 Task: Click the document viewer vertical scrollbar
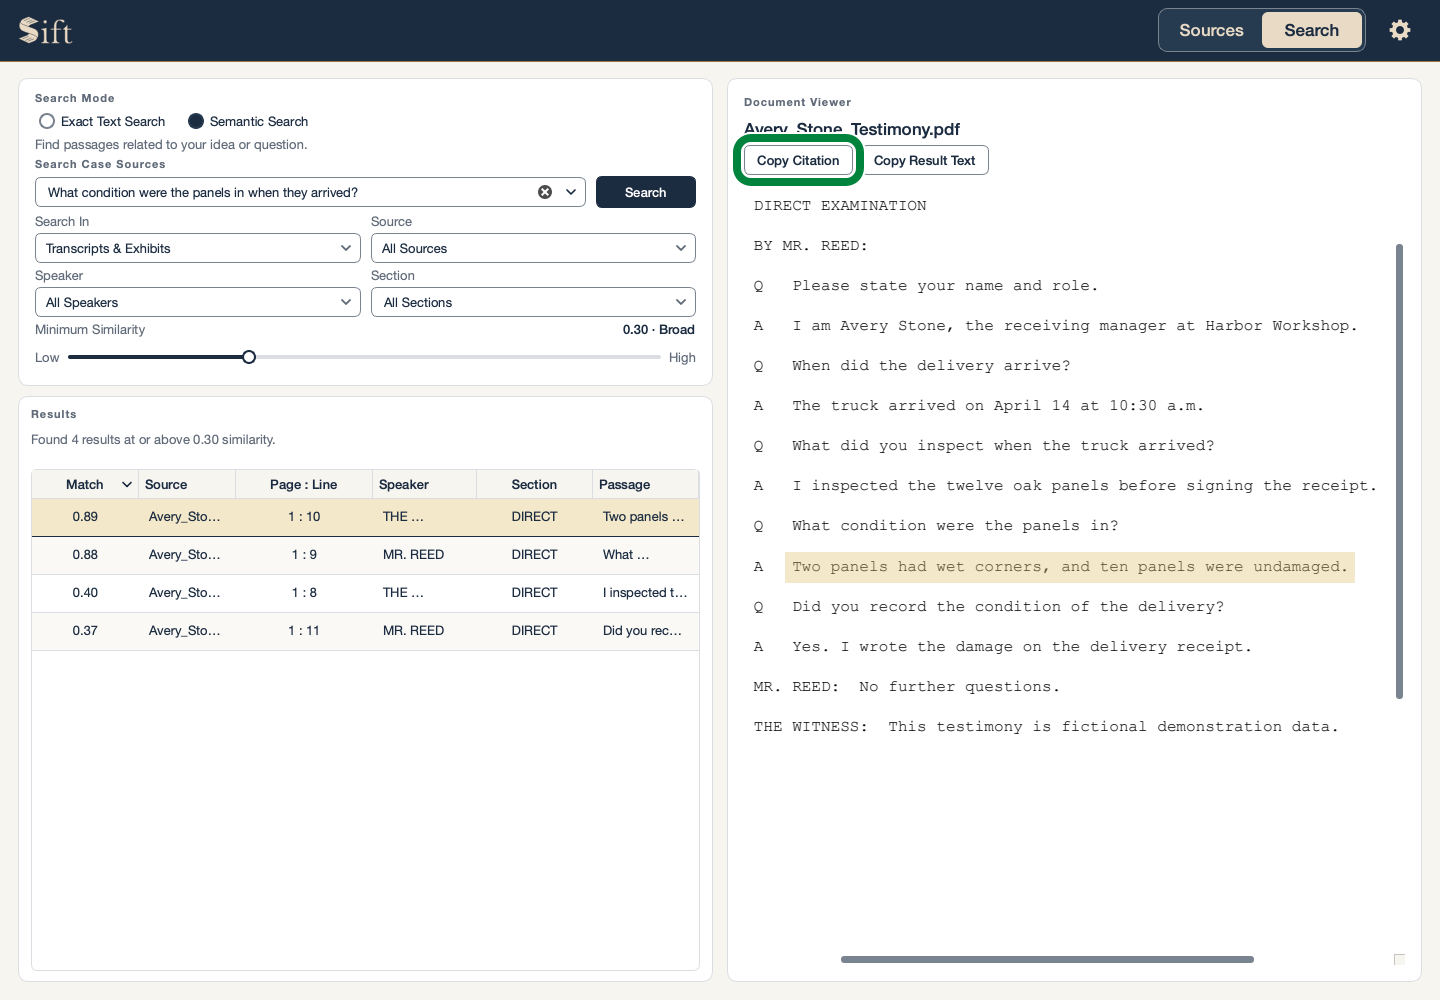(1399, 471)
